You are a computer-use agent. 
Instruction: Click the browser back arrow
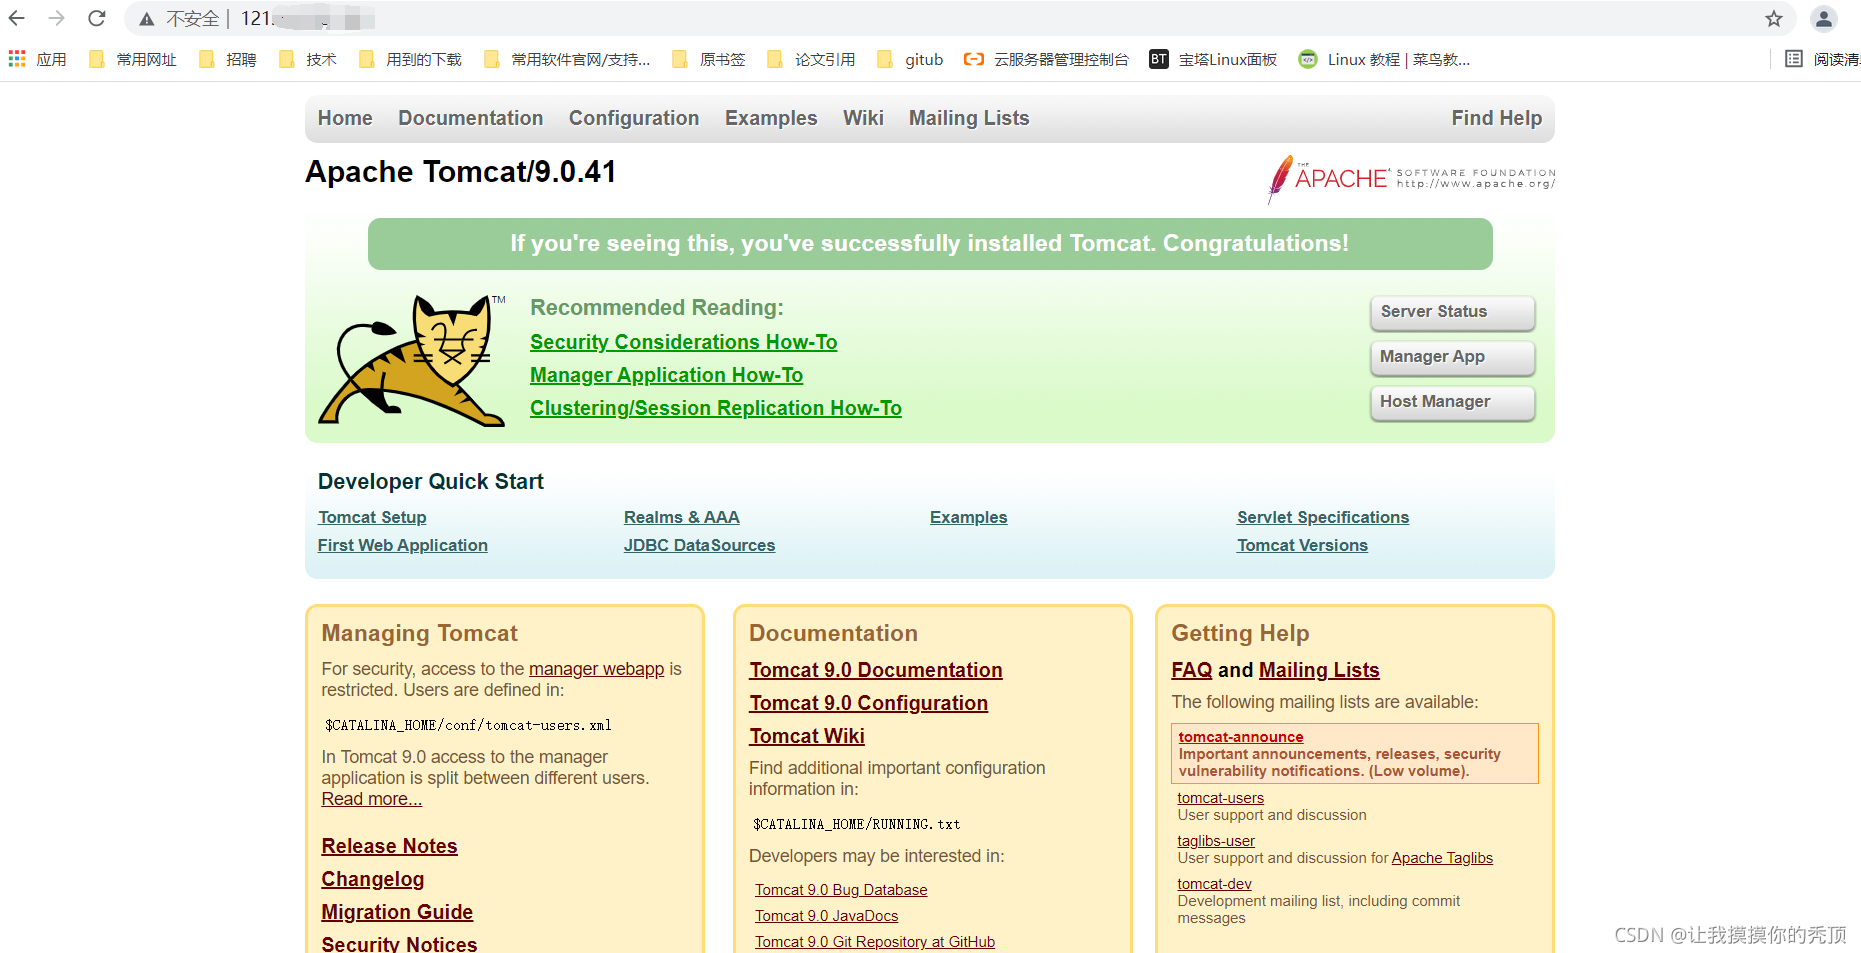[x=17, y=18]
